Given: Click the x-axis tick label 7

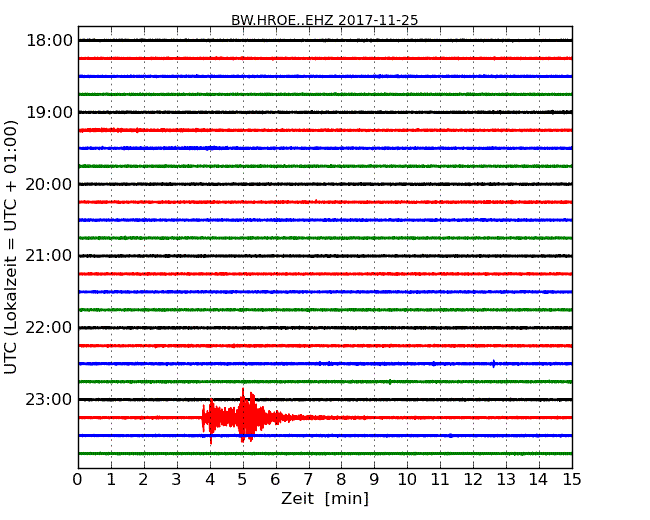Looking at the screenshot, I should point(308,480).
